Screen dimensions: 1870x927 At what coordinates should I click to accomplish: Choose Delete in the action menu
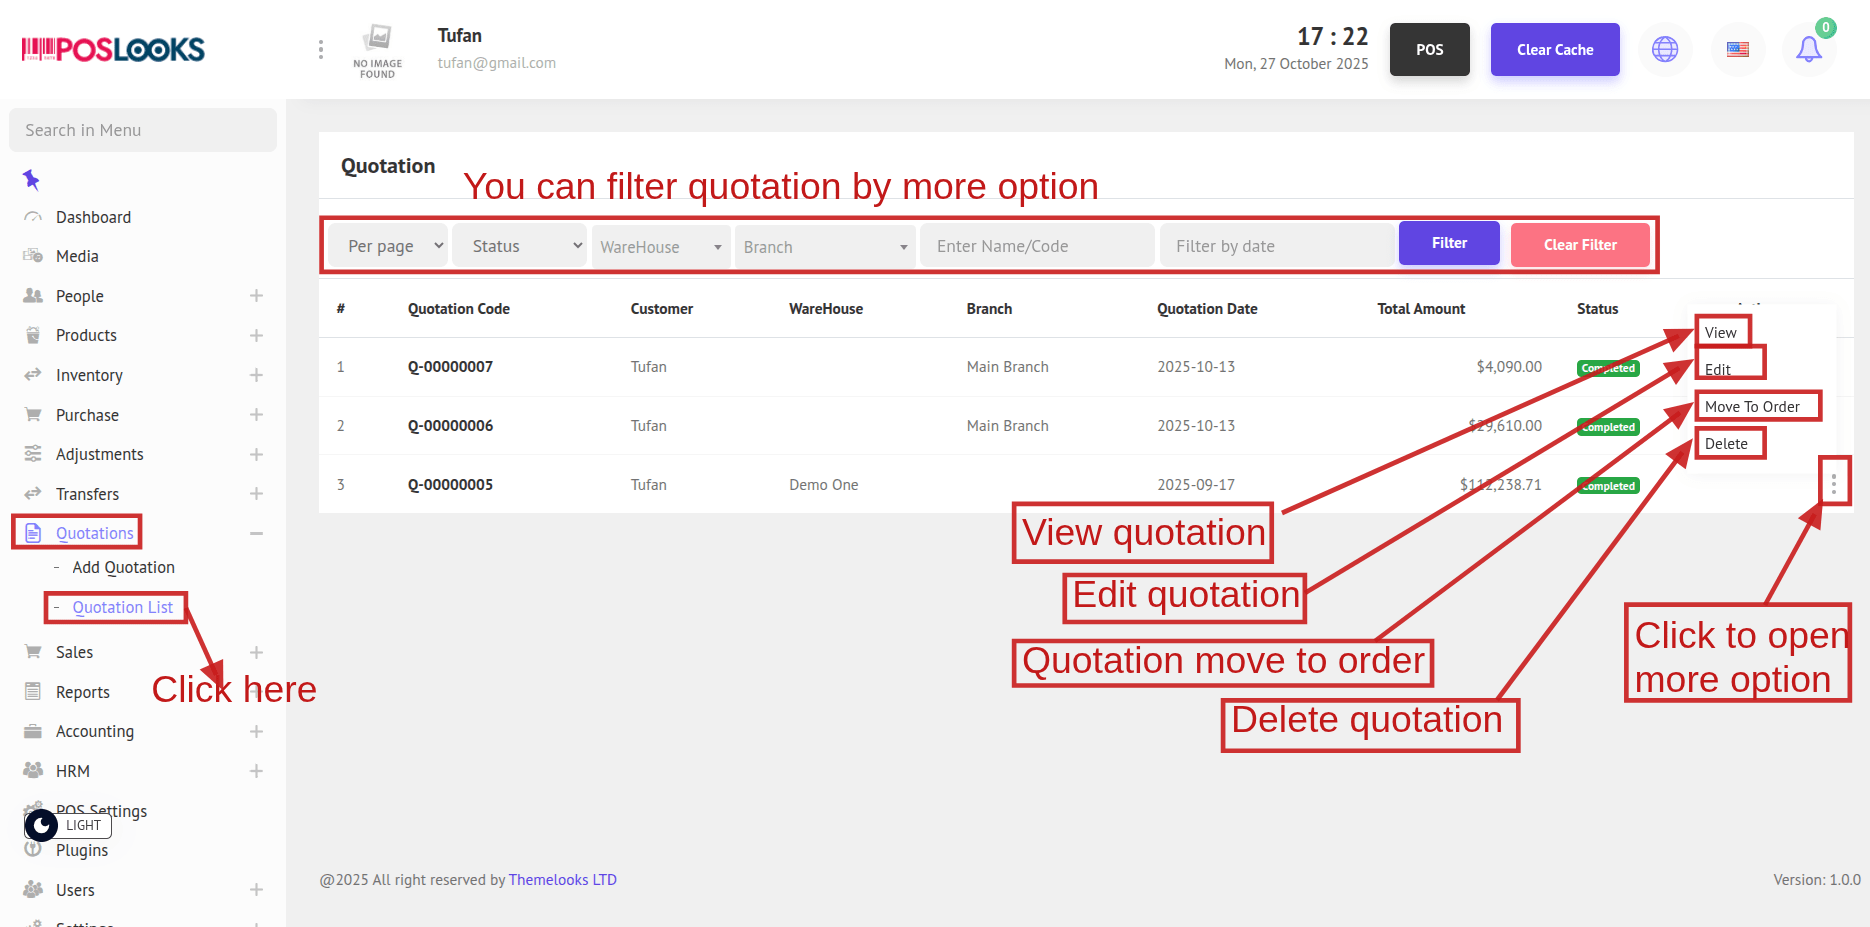pyautogui.click(x=1726, y=443)
